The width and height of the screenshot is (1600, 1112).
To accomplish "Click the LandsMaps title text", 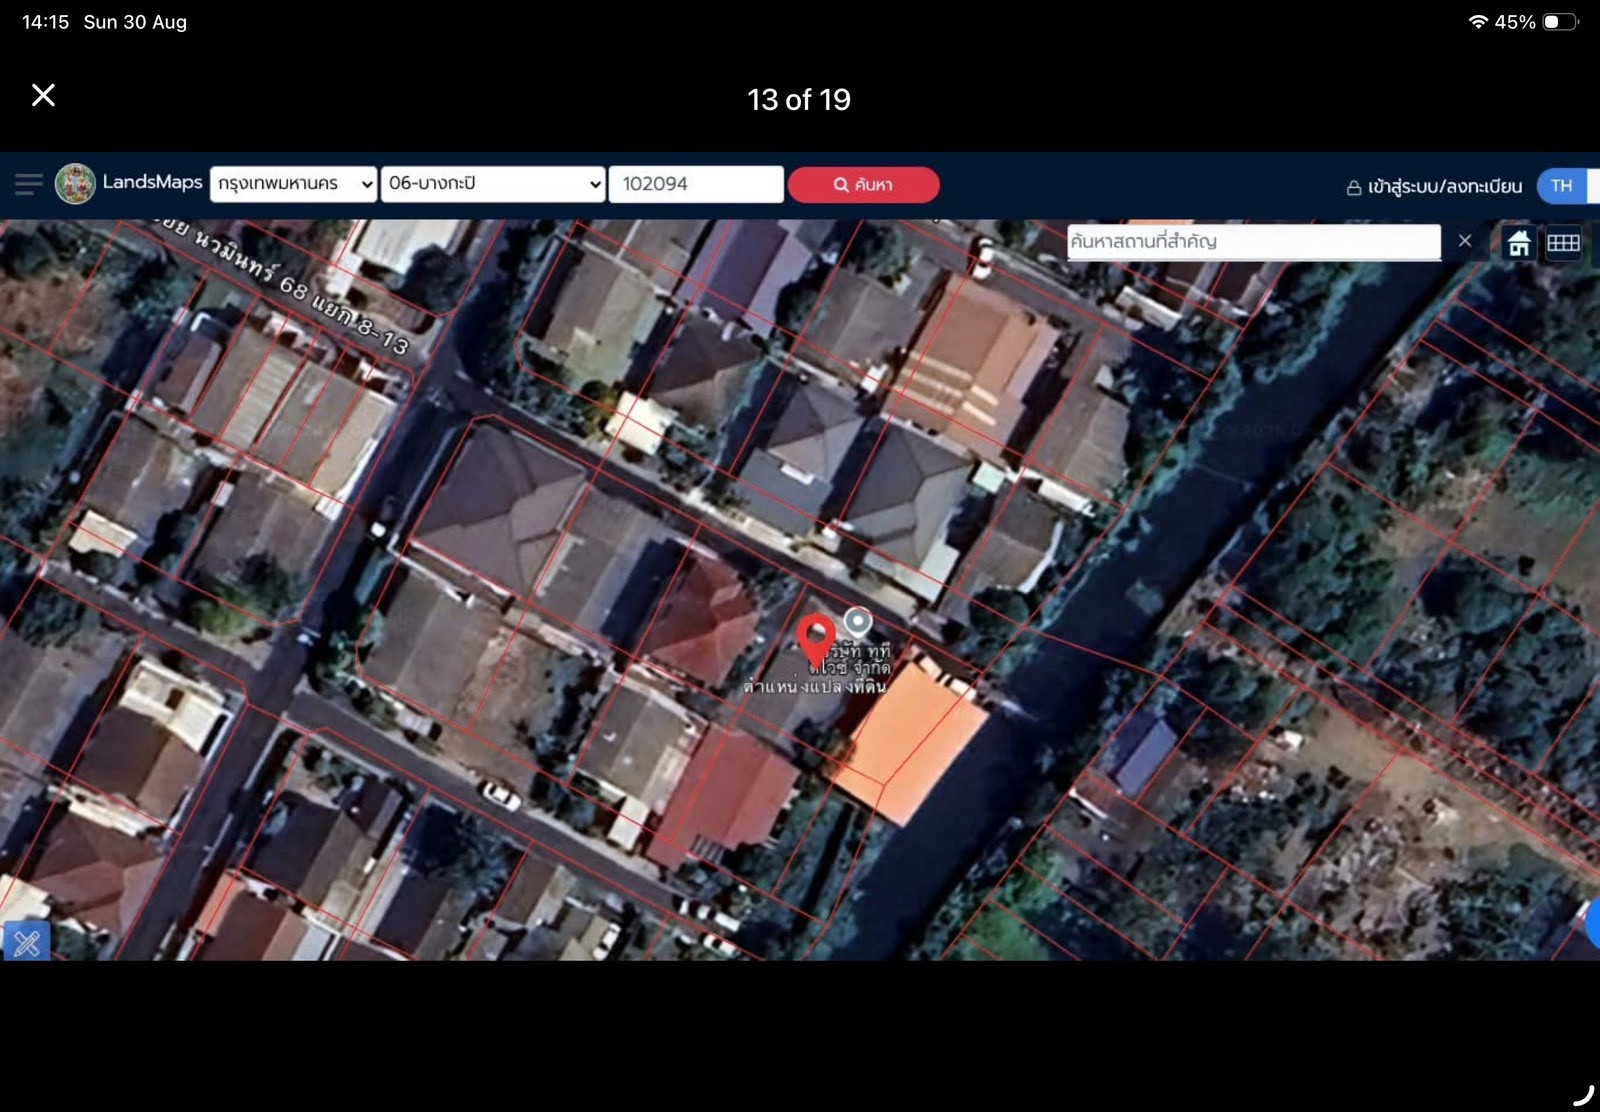I will pyautogui.click(x=152, y=182).
